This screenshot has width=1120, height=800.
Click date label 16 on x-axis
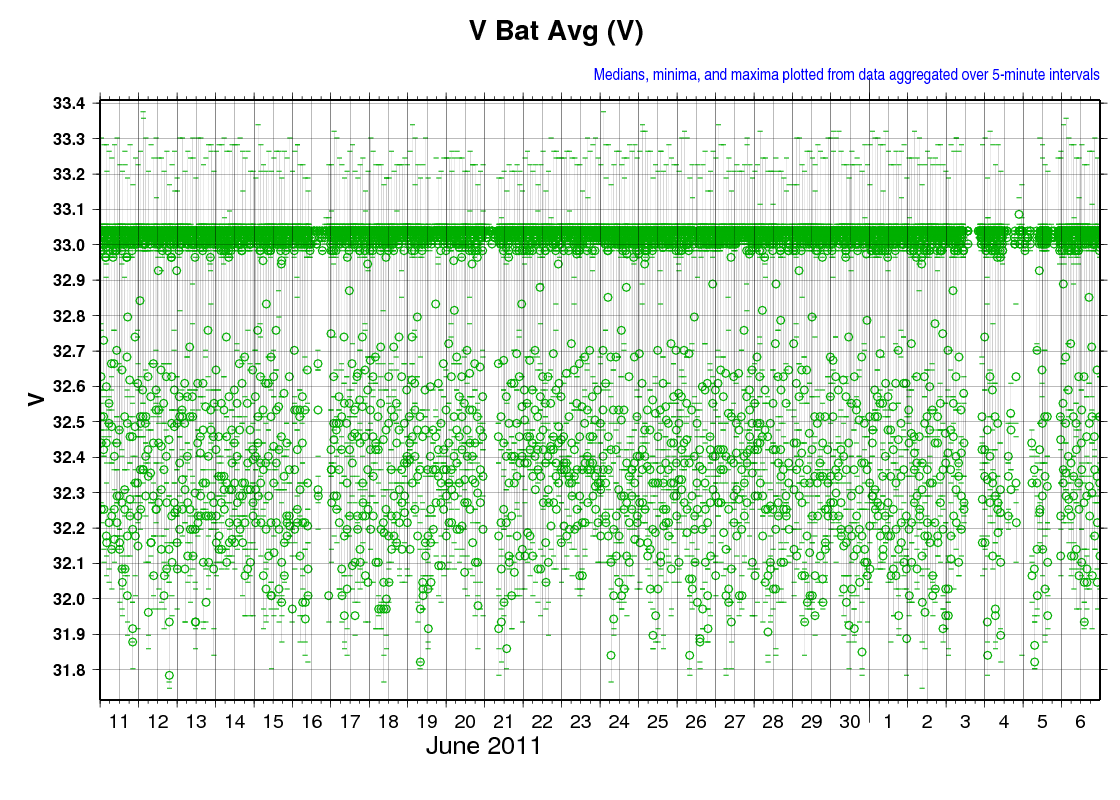click(311, 721)
